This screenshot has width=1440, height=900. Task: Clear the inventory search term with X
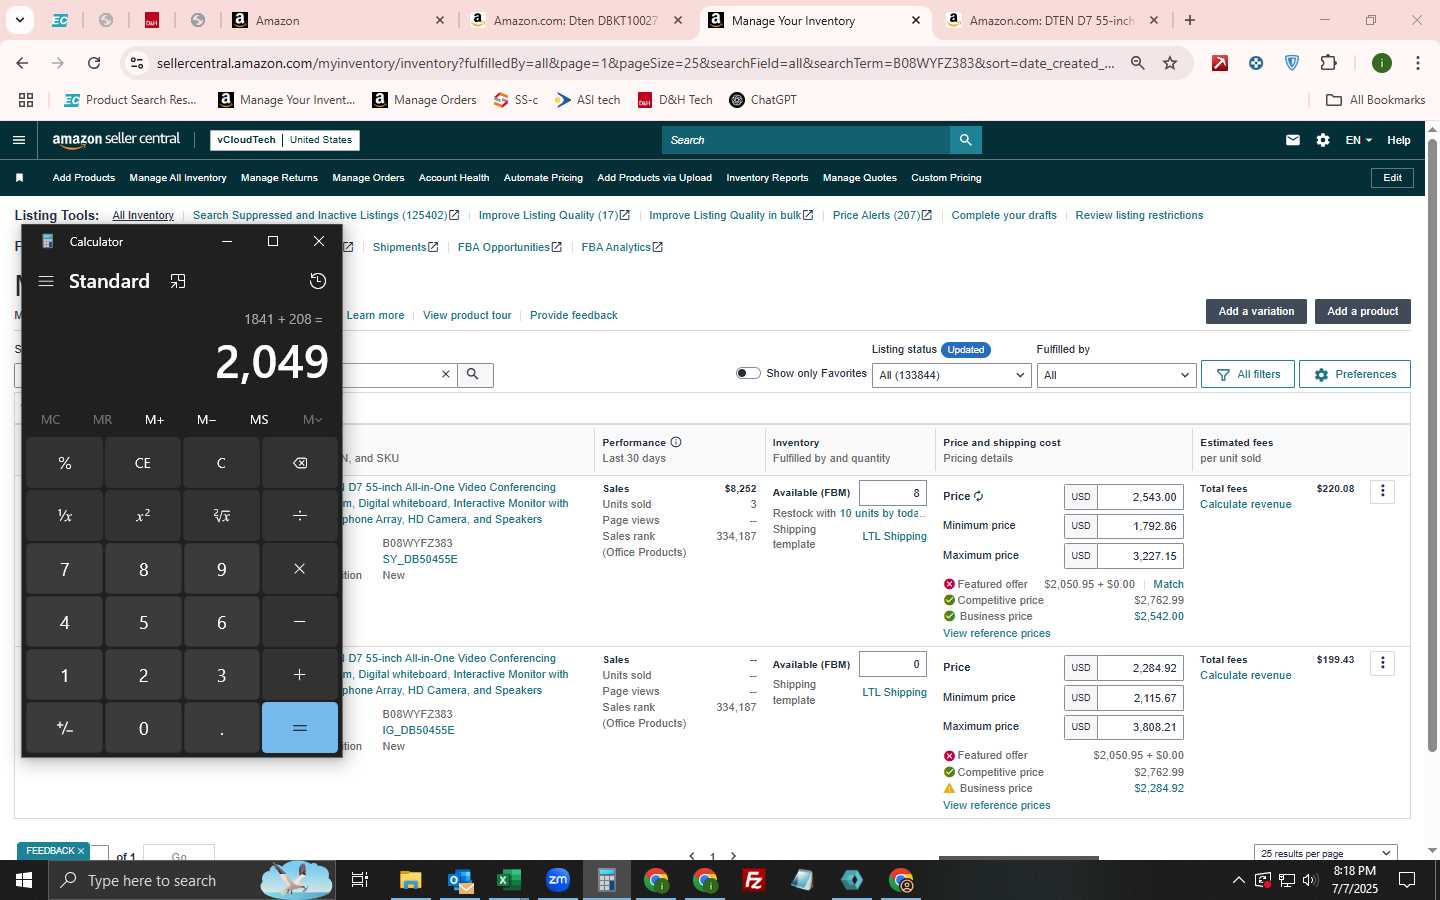coord(446,374)
